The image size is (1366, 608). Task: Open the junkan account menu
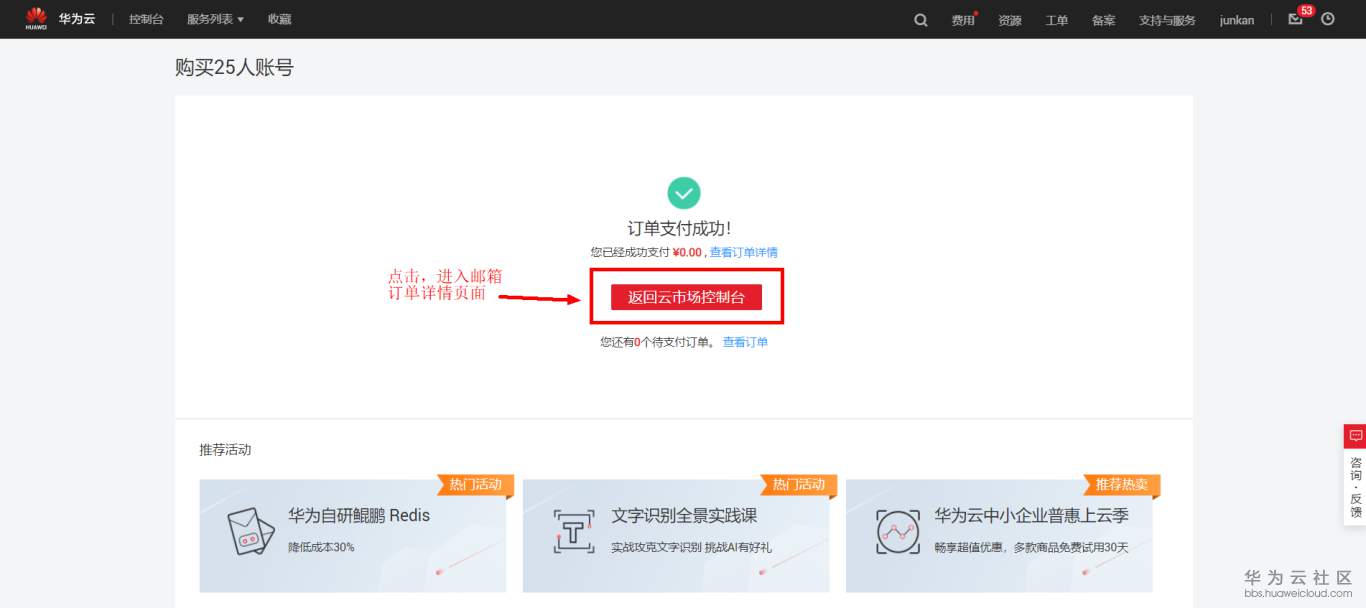tap(1237, 20)
